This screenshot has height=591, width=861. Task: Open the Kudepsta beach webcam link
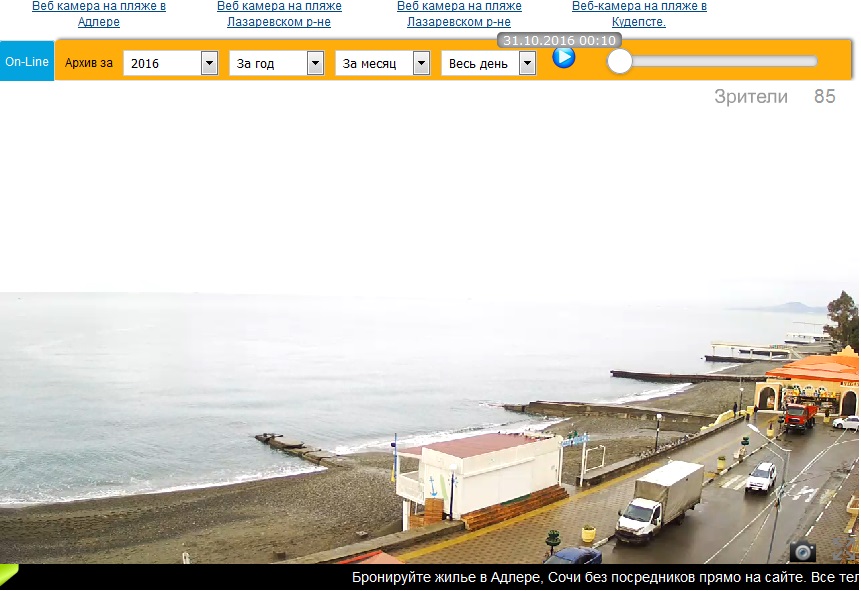(639, 14)
